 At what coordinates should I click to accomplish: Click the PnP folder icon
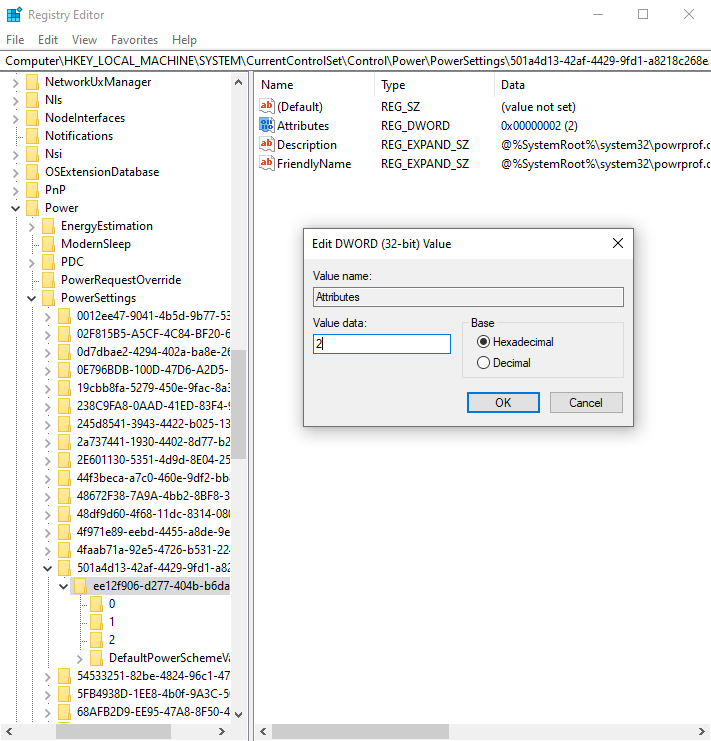pyautogui.click(x=33, y=190)
